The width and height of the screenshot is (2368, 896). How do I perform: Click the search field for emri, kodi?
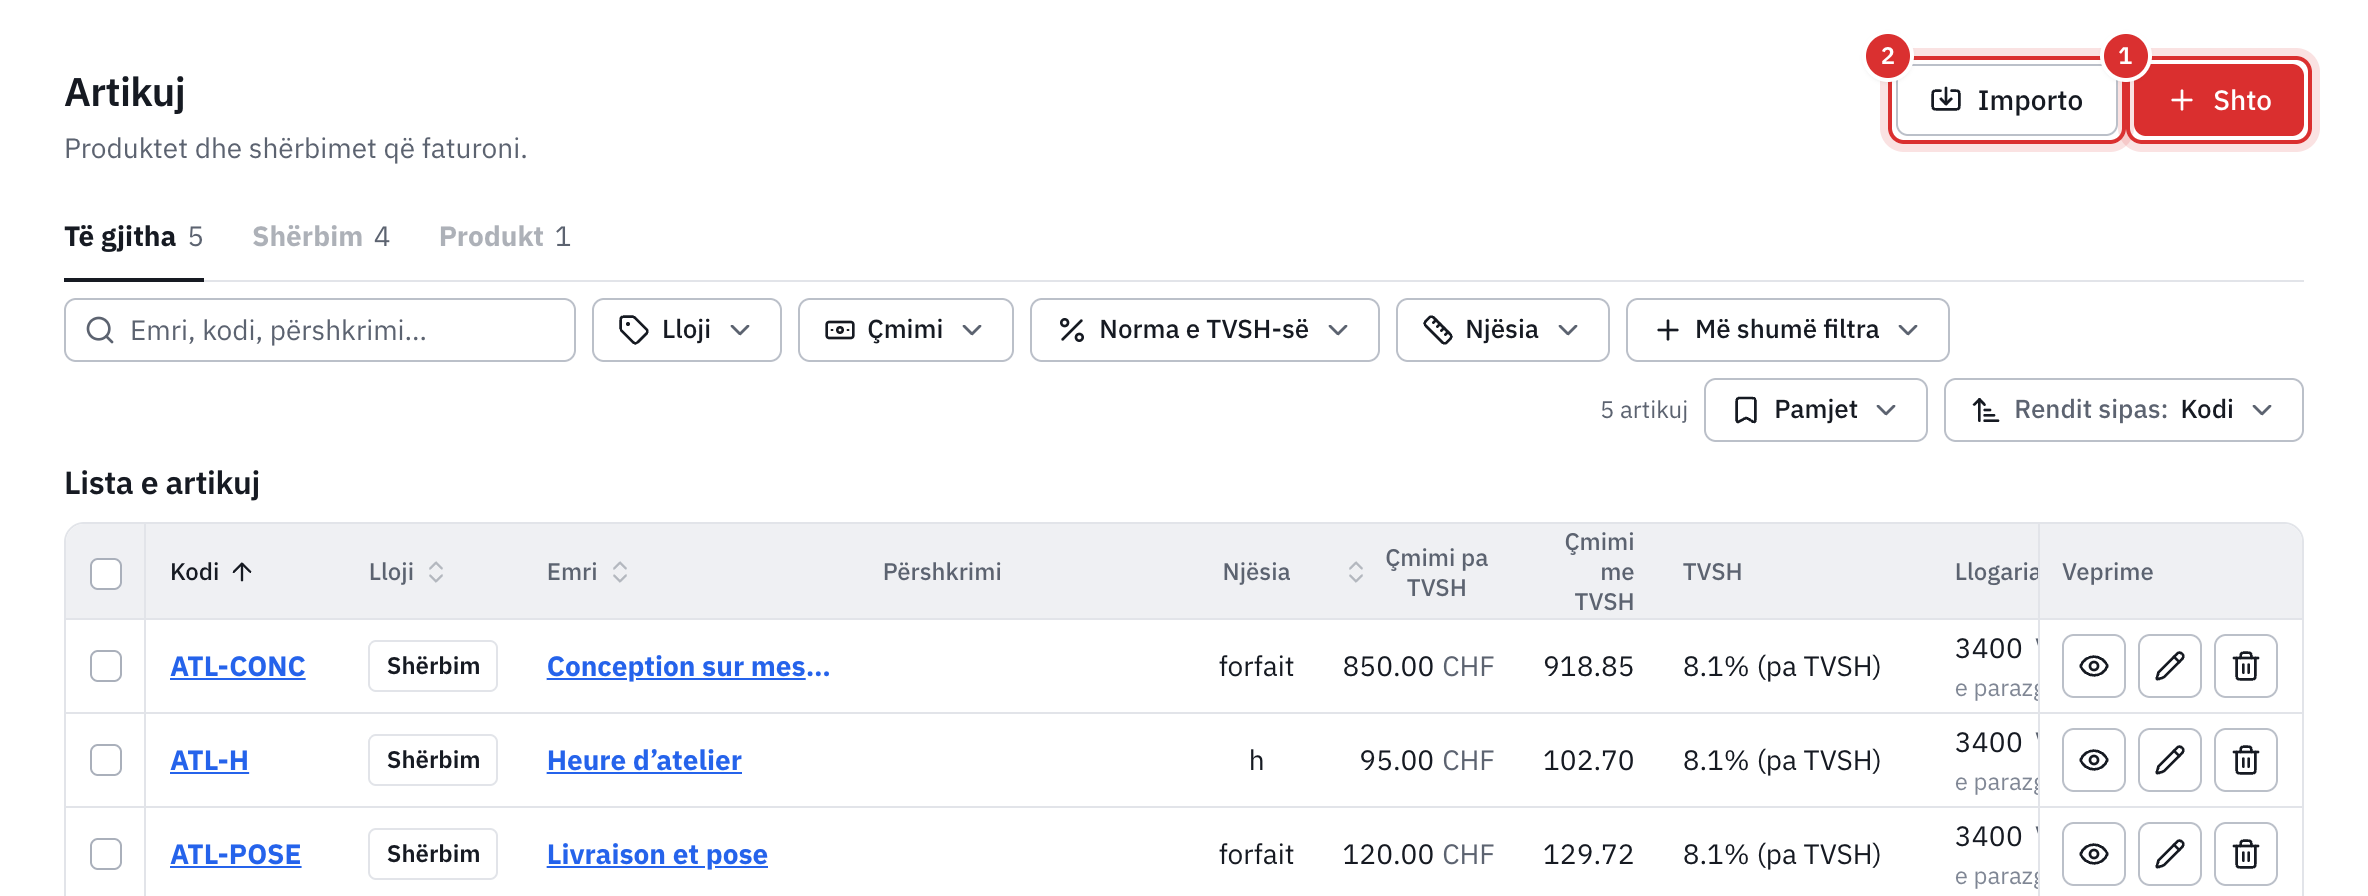tap(320, 330)
